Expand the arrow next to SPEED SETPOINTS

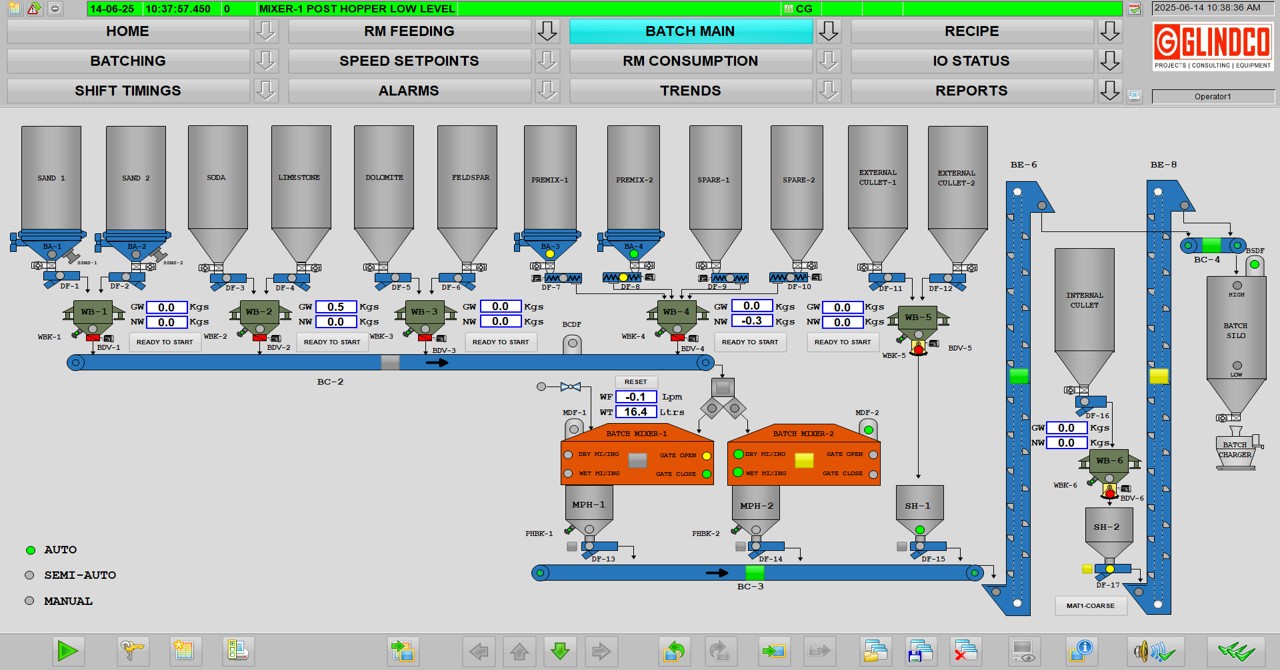coord(547,61)
